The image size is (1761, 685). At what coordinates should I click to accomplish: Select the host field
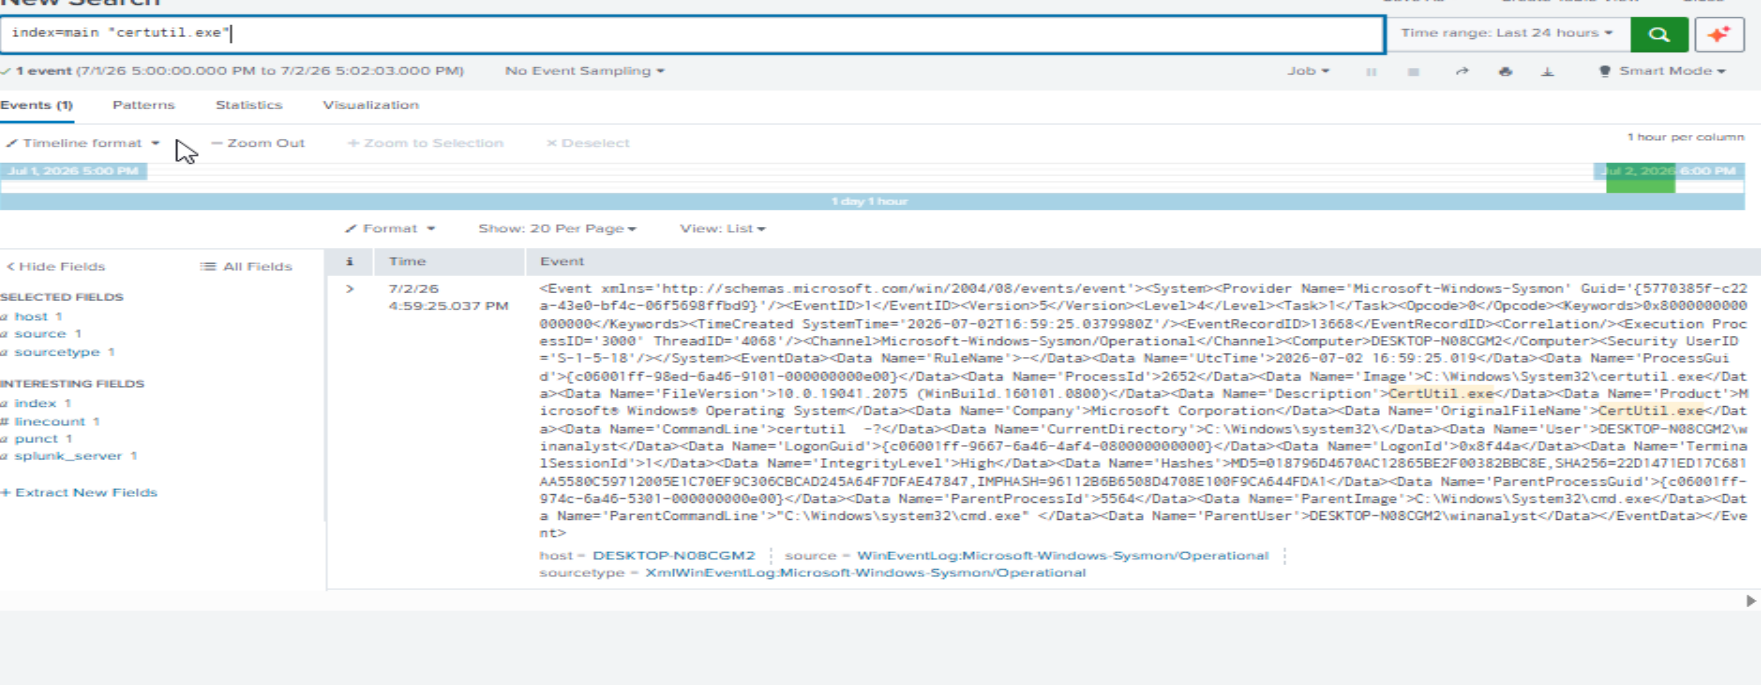tap(31, 316)
